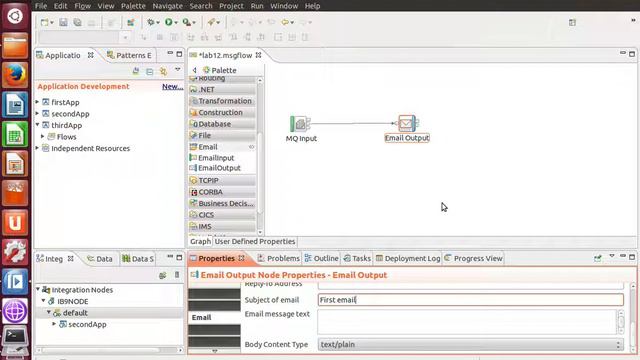Click the Save toolbar icon
This screenshot has width=640, height=360.
tap(63, 22)
